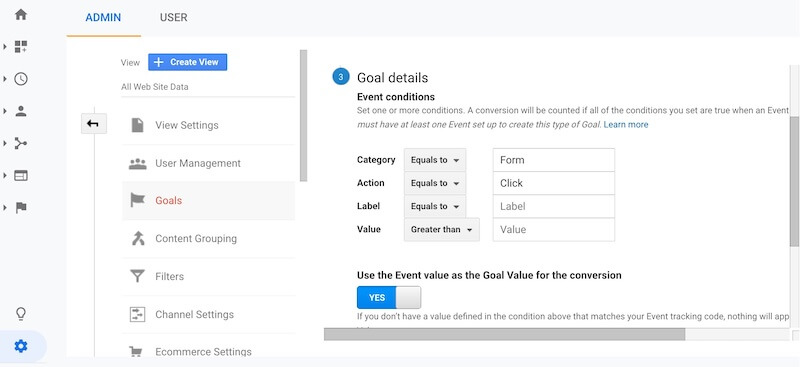Click the Filters funnel icon
Image resolution: width=800 pixels, height=367 pixels.
(137, 277)
